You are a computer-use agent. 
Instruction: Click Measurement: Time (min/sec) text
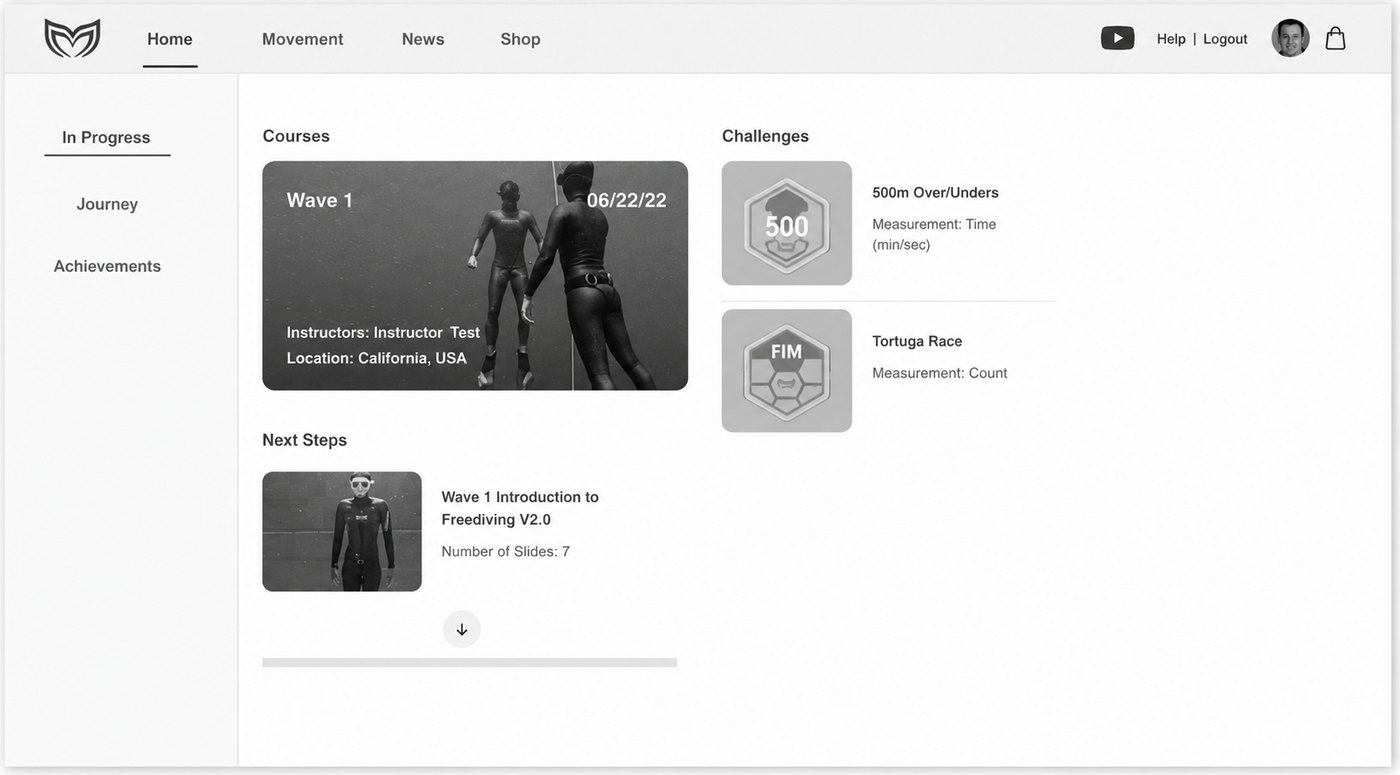(x=934, y=234)
